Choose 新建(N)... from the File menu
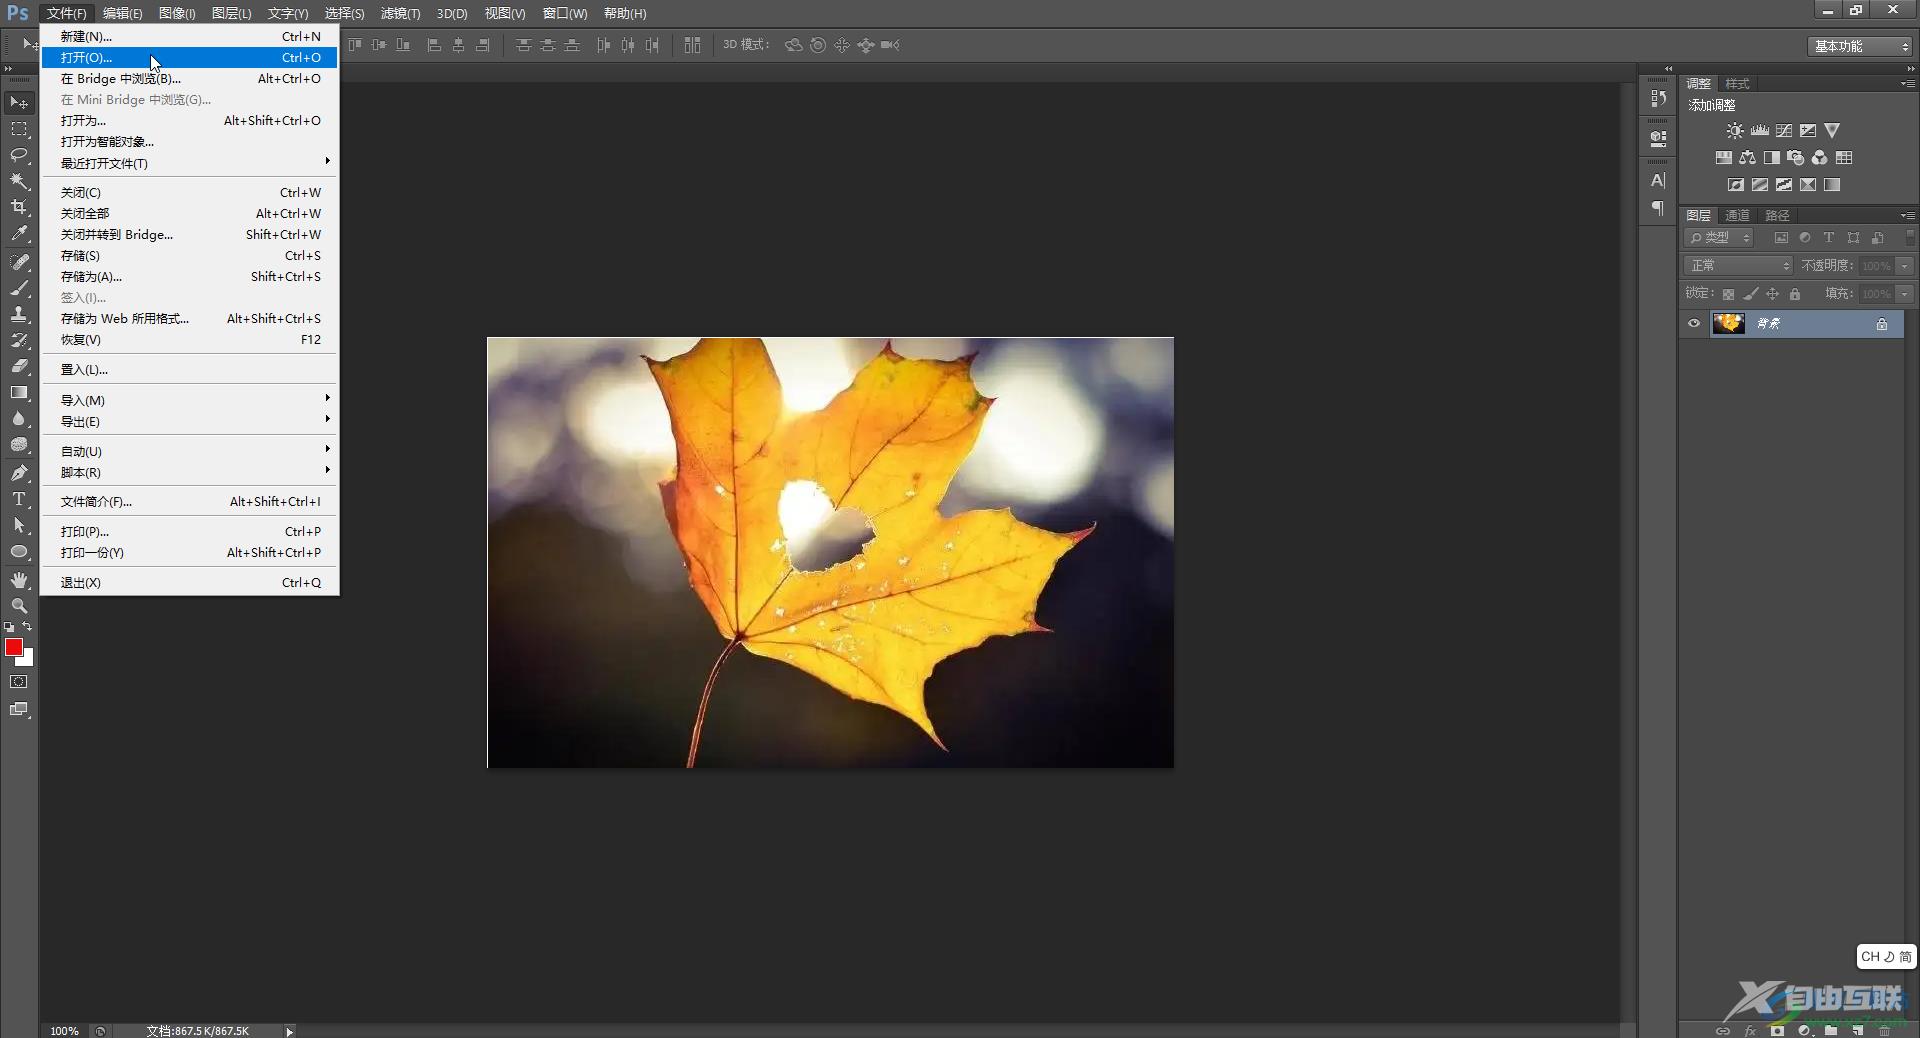 pyautogui.click(x=190, y=36)
